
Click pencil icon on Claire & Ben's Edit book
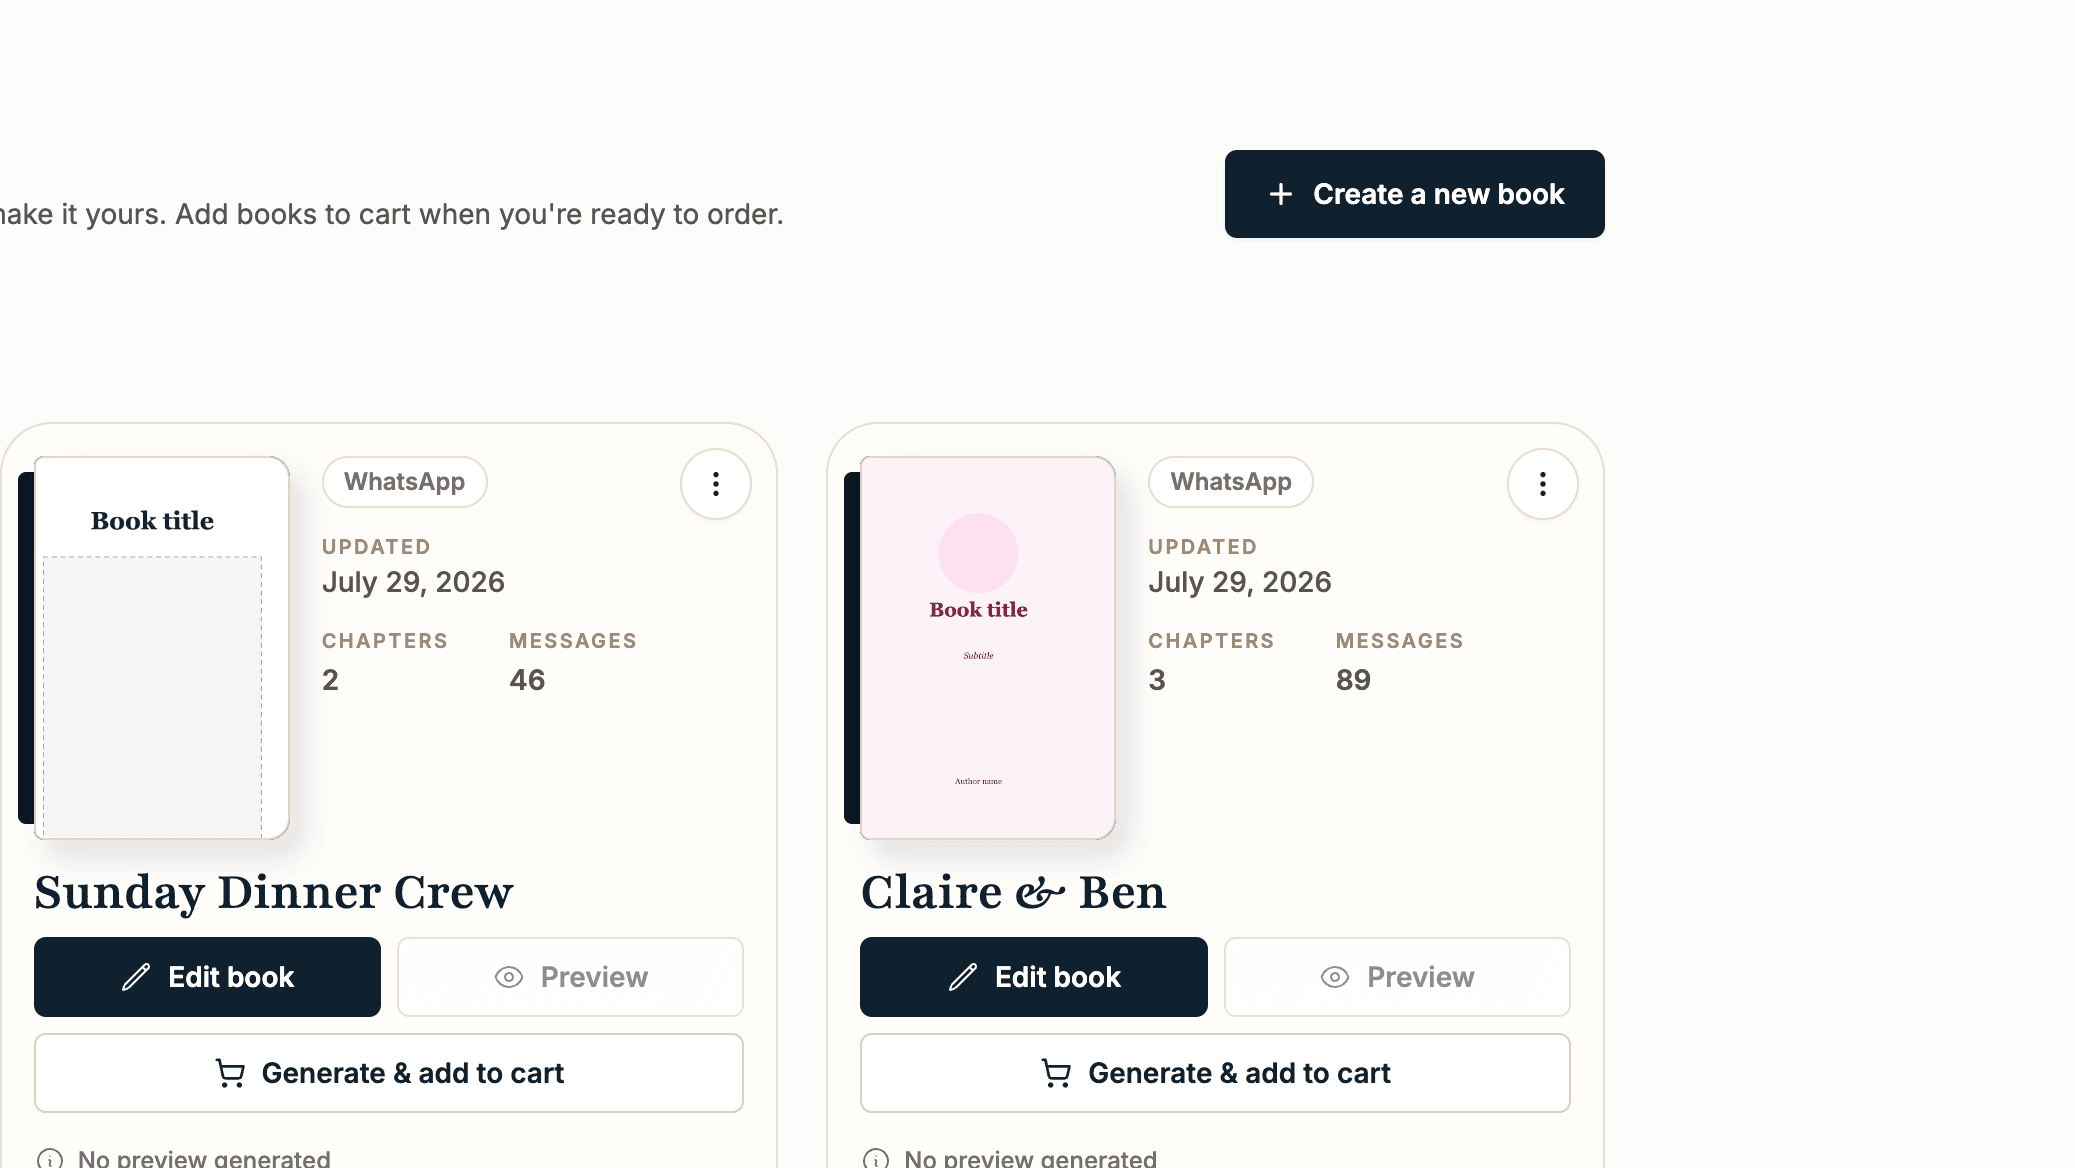tap(963, 977)
